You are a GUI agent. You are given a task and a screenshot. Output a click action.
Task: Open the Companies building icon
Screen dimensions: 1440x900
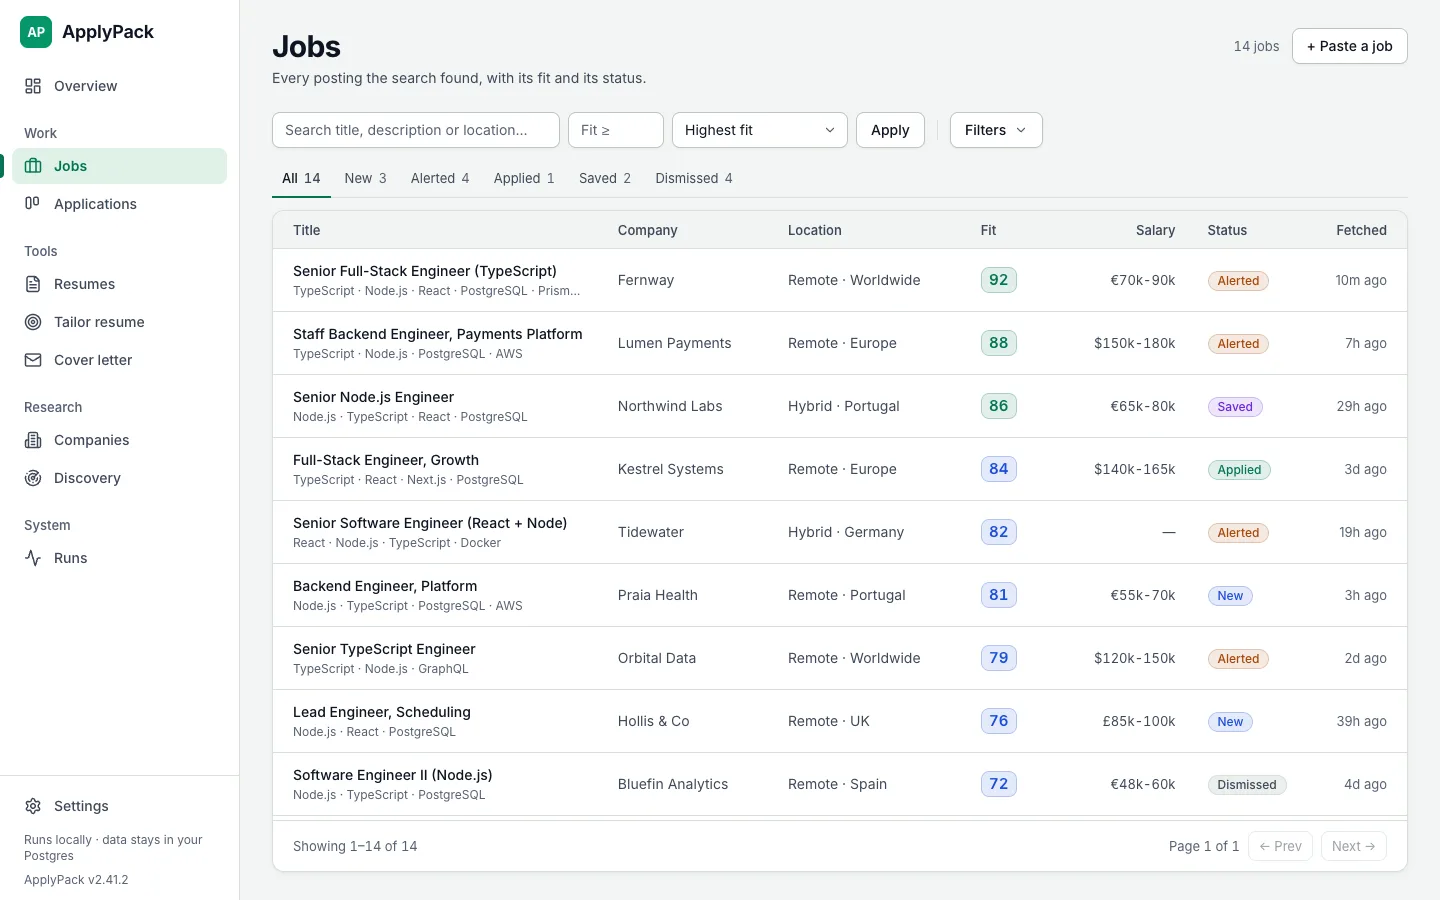point(33,440)
